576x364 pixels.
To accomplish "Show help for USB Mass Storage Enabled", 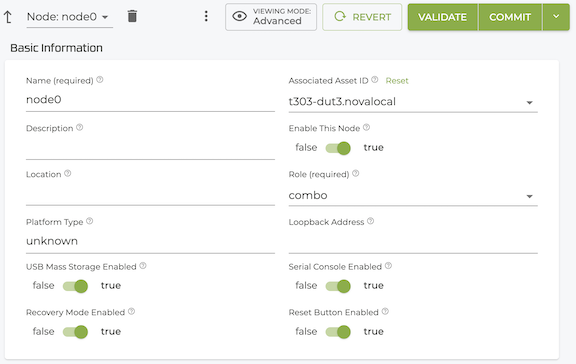I will [143, 266].
